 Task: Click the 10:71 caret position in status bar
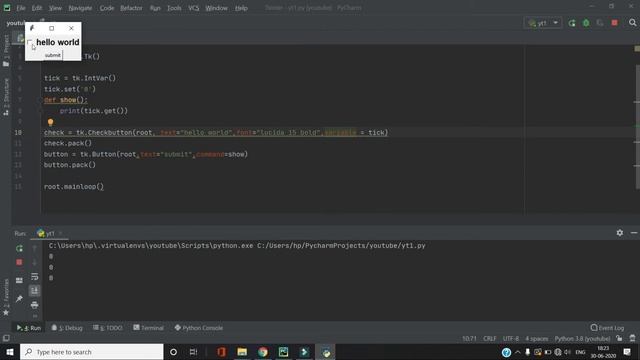[469, 339]
